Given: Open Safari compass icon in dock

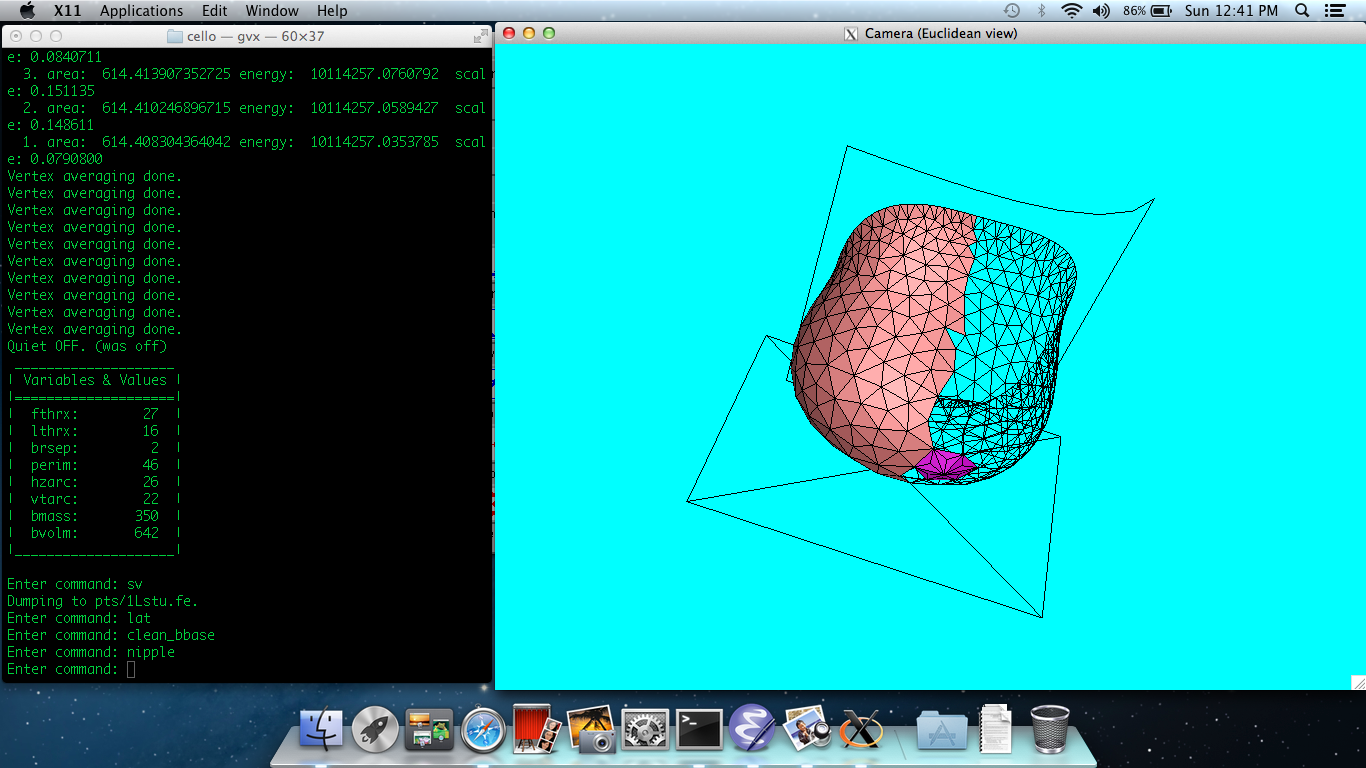Looking at the screenshot, I should [x=483, y=729].
